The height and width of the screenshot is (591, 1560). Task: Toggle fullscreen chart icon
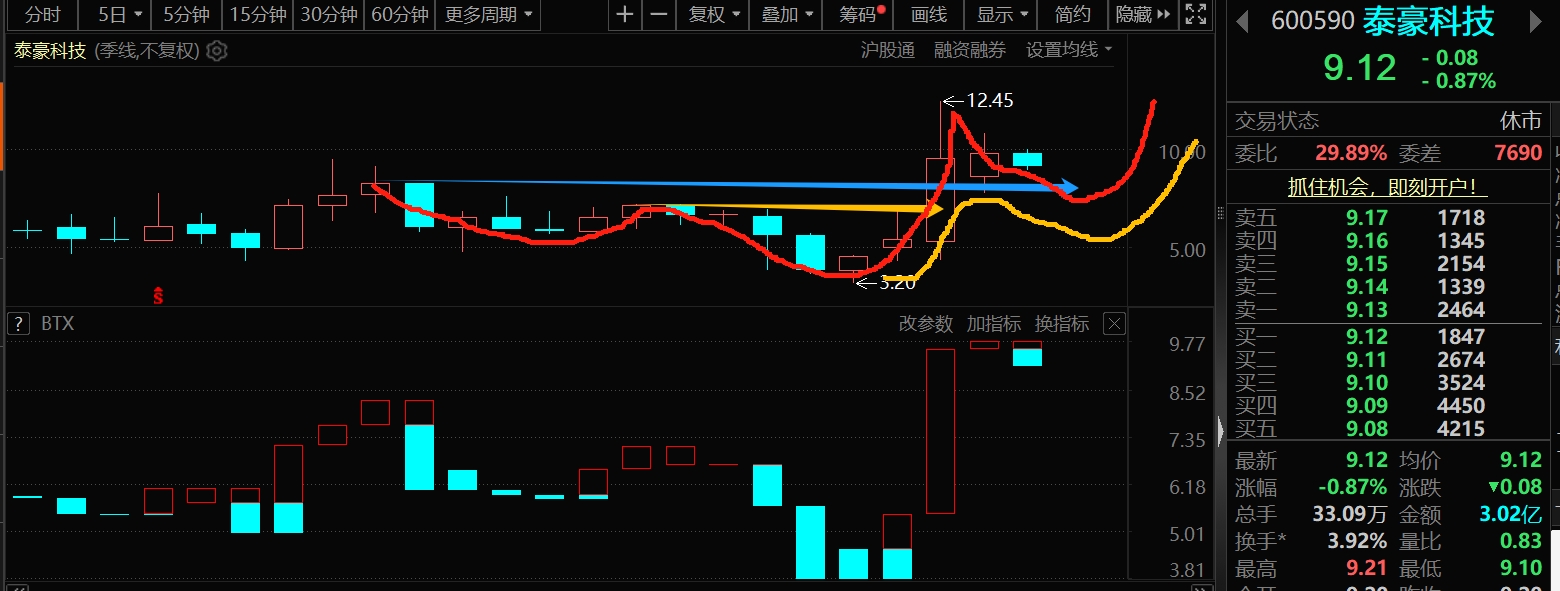point(1195,14)
